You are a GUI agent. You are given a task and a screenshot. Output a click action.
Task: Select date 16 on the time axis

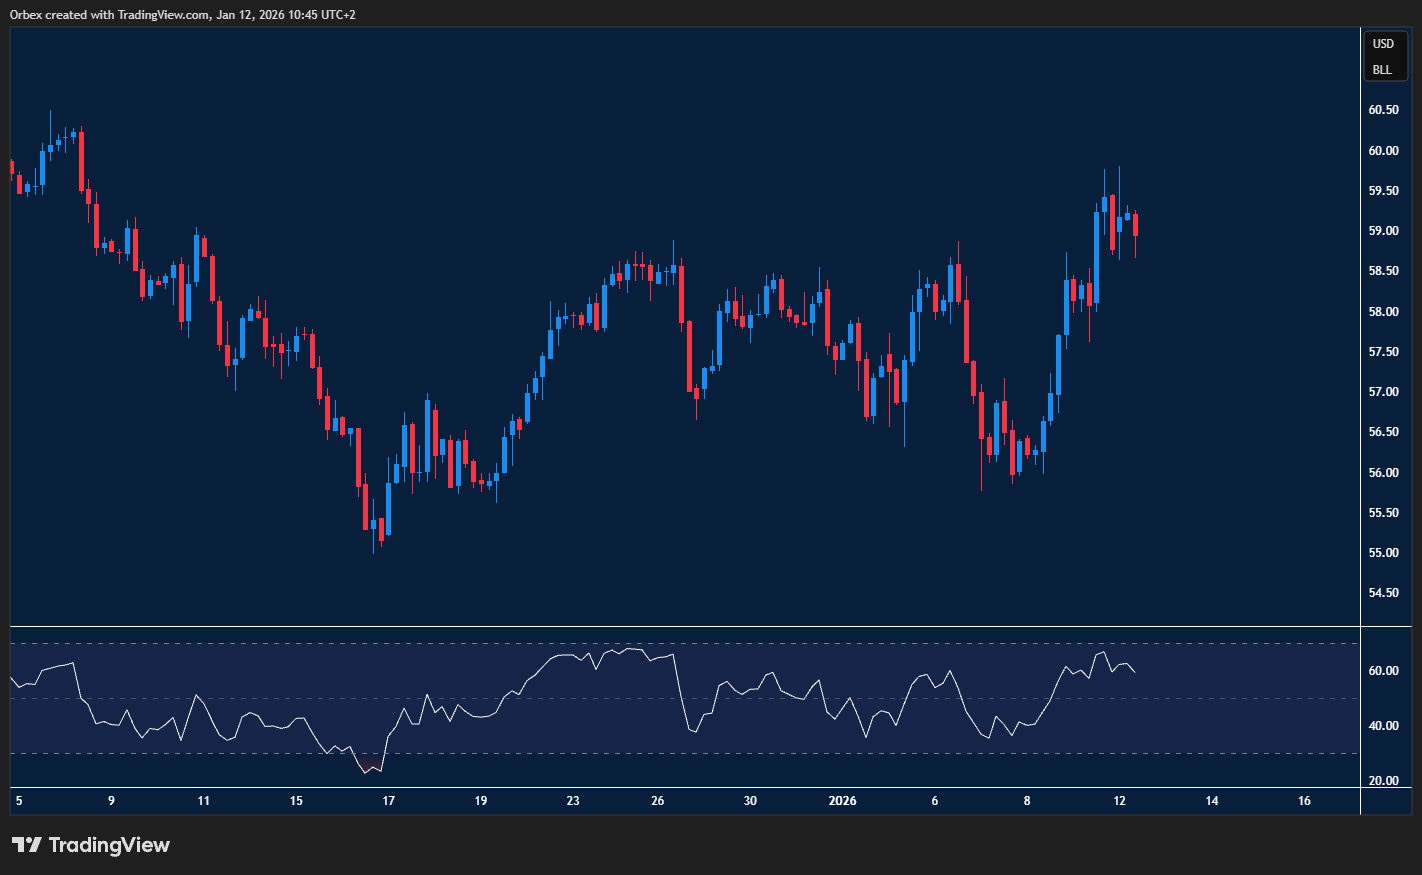1304,801
